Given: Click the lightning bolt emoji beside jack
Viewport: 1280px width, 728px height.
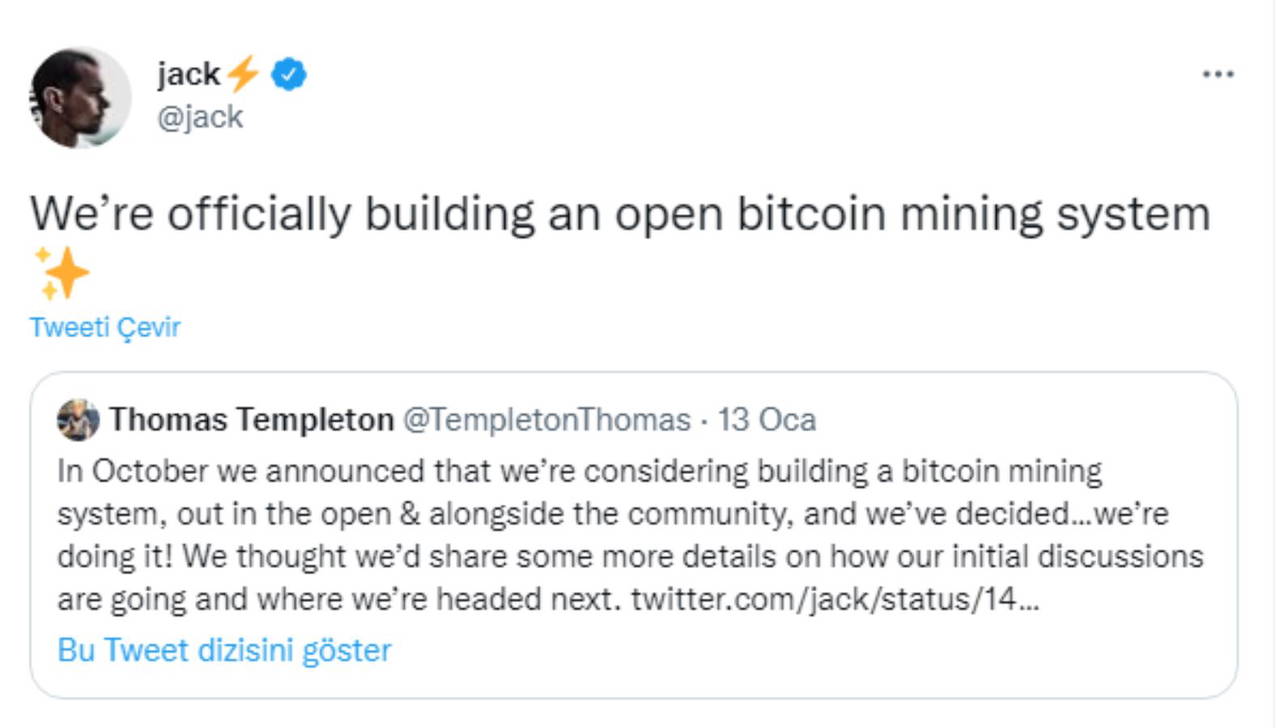Looking at the screenshot, I should pos(242,74).
